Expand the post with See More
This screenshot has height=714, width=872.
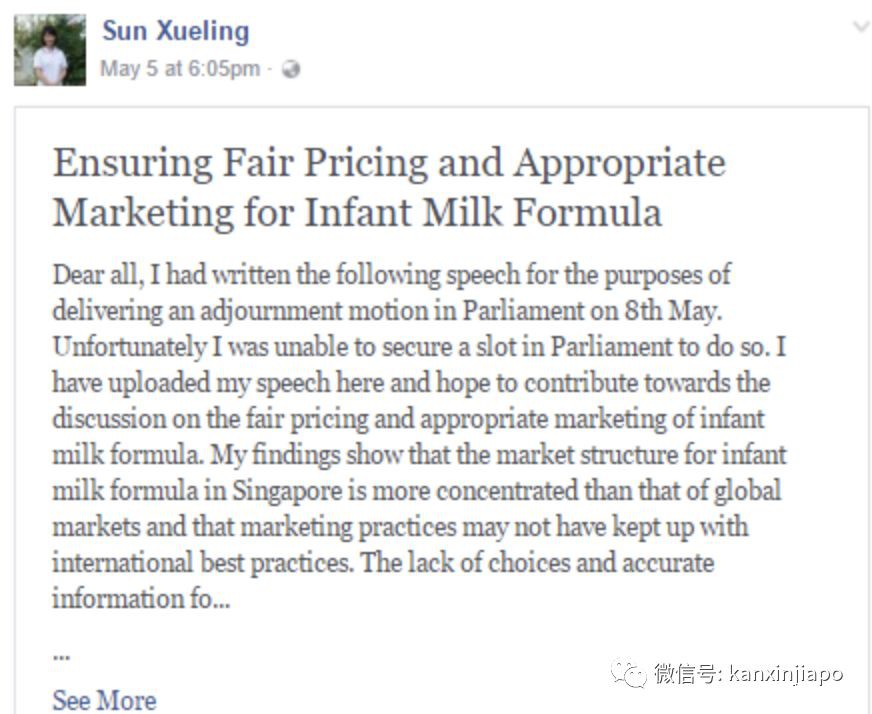pyautogui.click(x=104, y=700)
